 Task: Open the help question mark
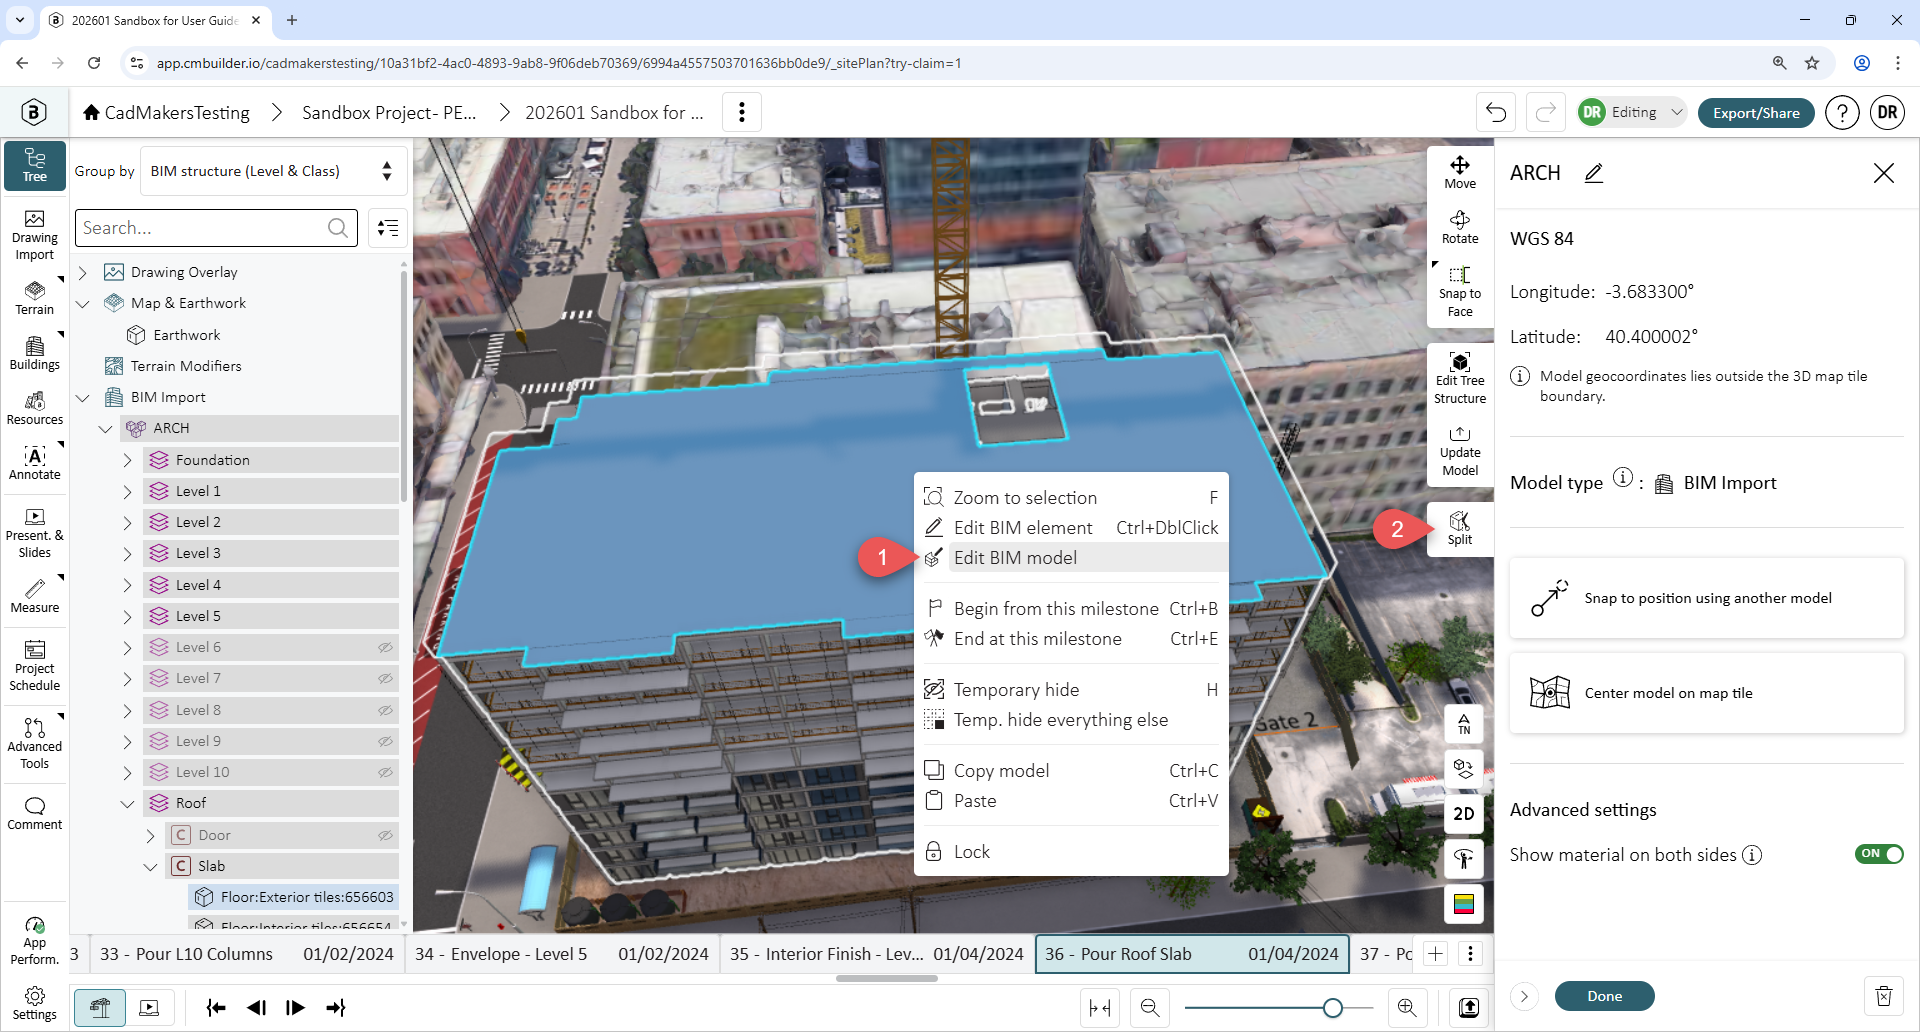tap(1842, 112)
